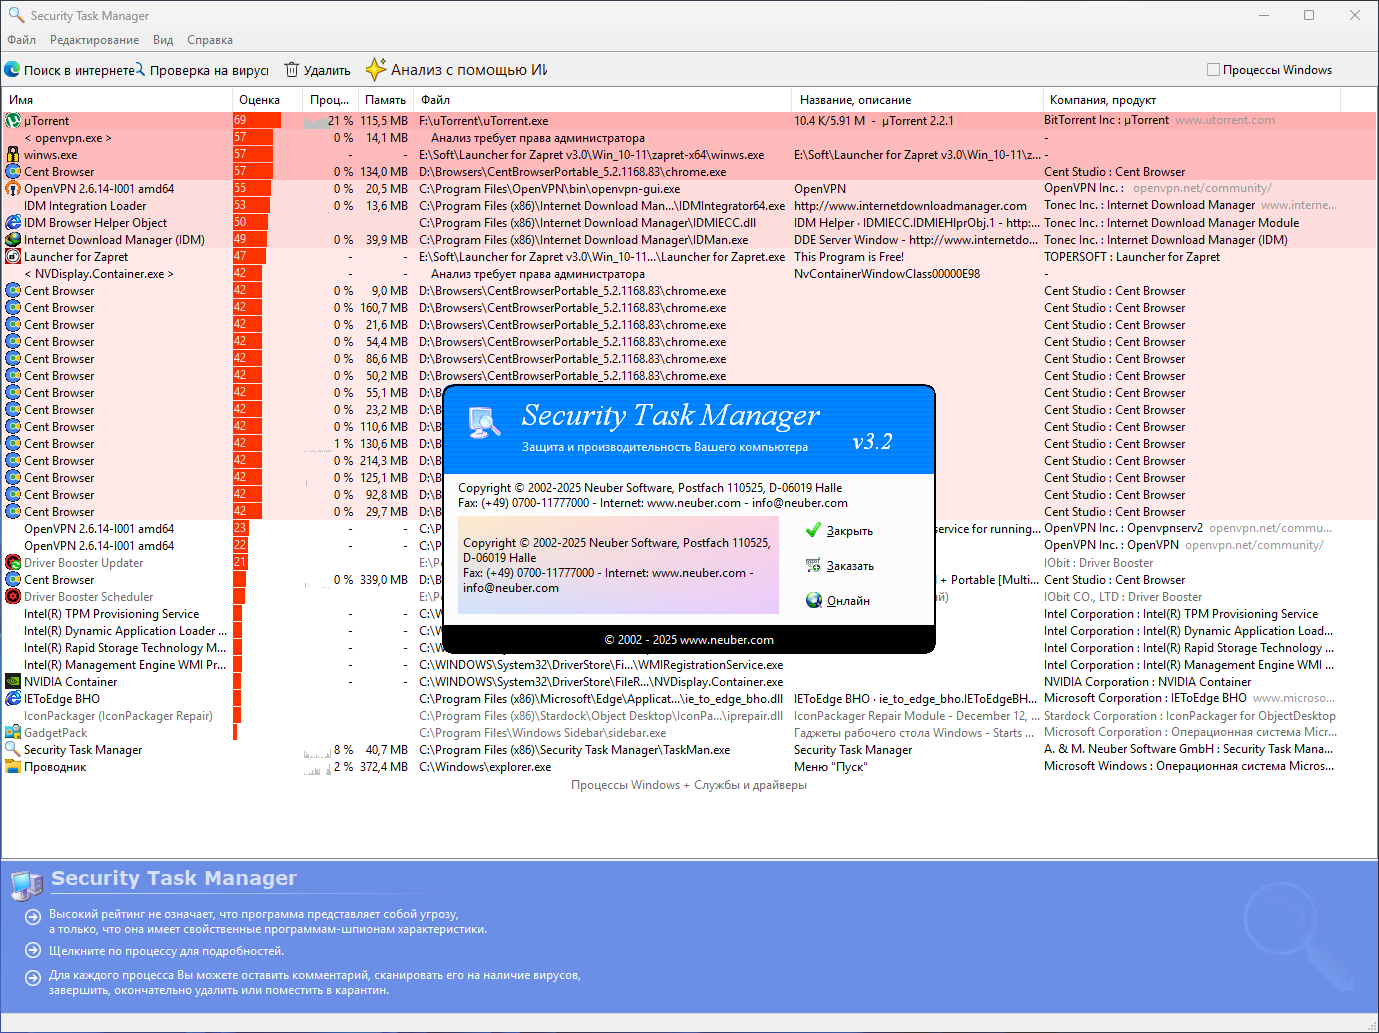Click the Проводник folder icon
The width and height of the screenshot is (1379, 1033).
(13, 767)
